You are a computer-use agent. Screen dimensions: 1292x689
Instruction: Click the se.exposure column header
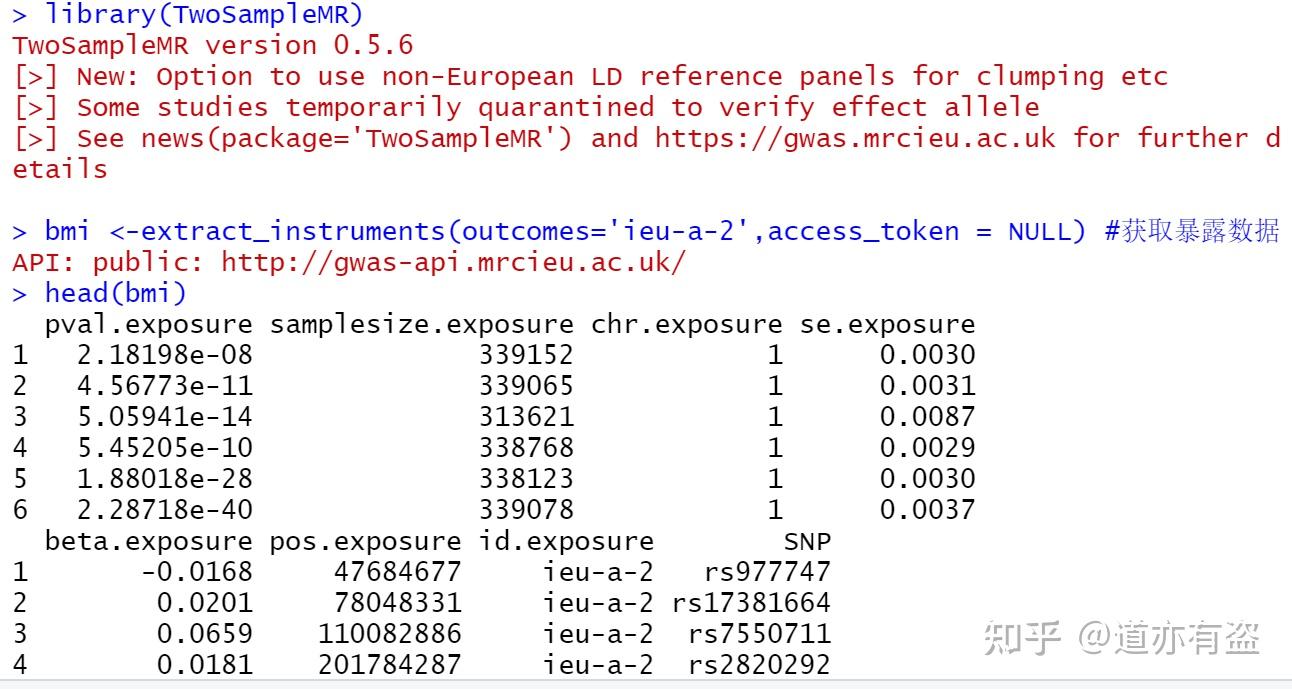(887, 325)
